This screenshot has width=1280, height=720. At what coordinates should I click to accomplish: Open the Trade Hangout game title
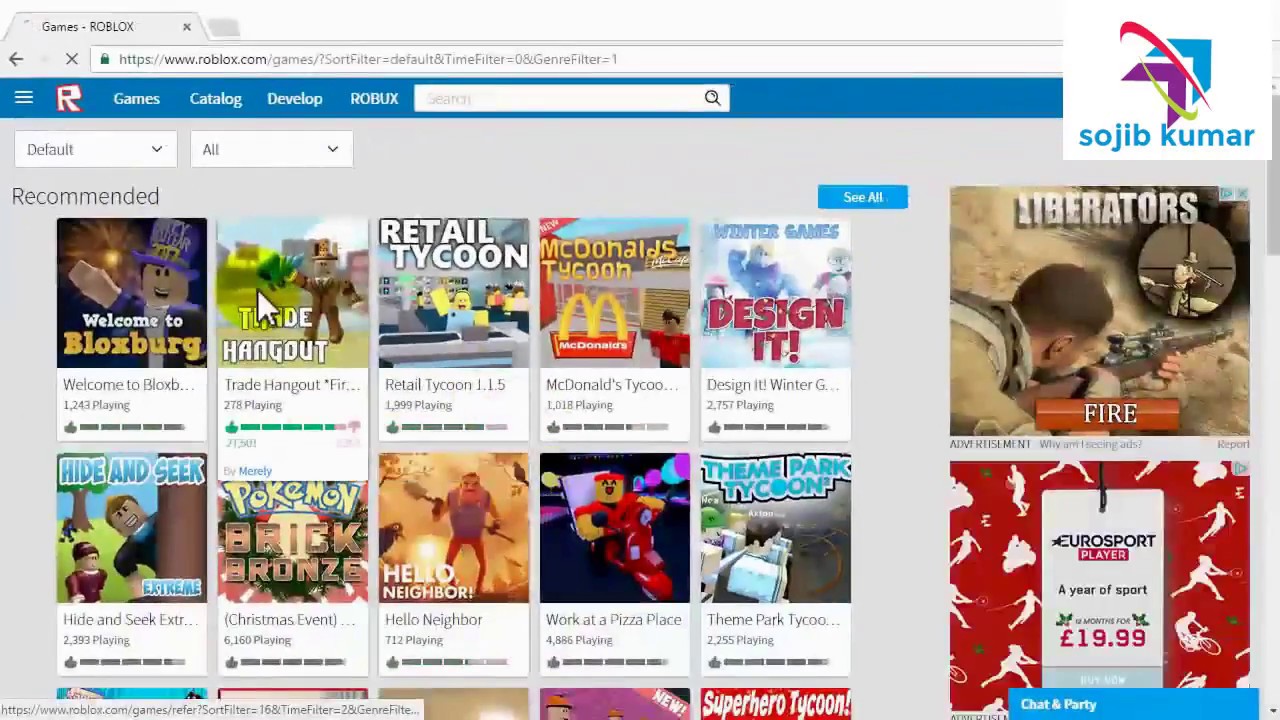[290, 385]
